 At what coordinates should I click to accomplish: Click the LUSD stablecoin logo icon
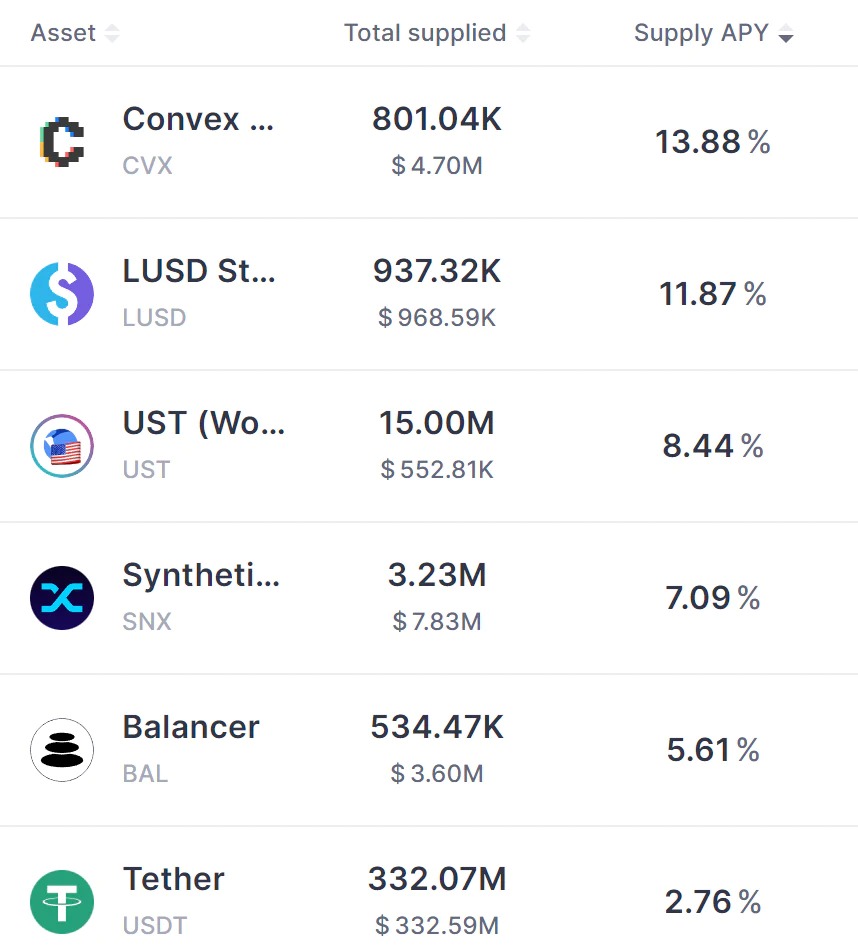pos(62,294)
